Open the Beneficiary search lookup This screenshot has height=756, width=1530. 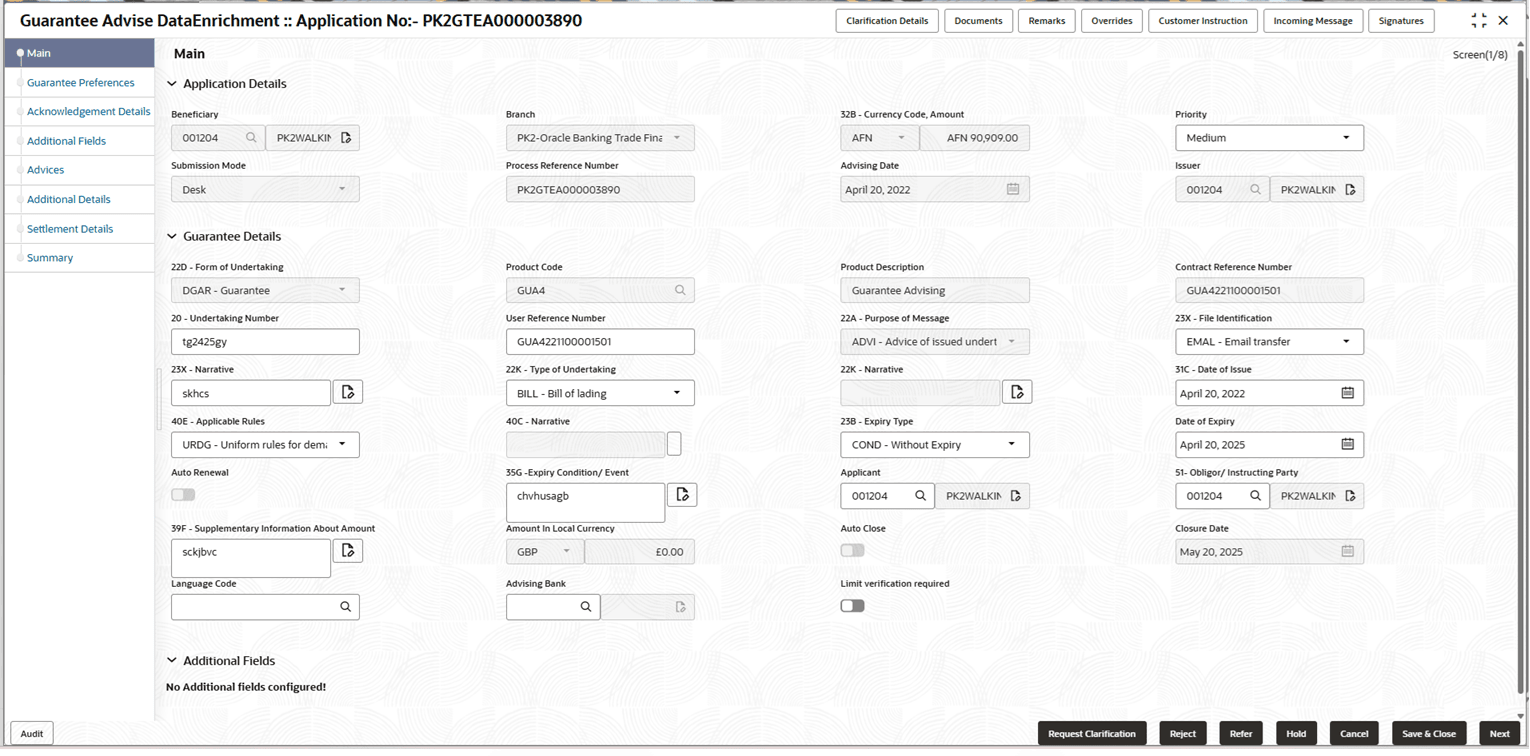tap(249, 137)
